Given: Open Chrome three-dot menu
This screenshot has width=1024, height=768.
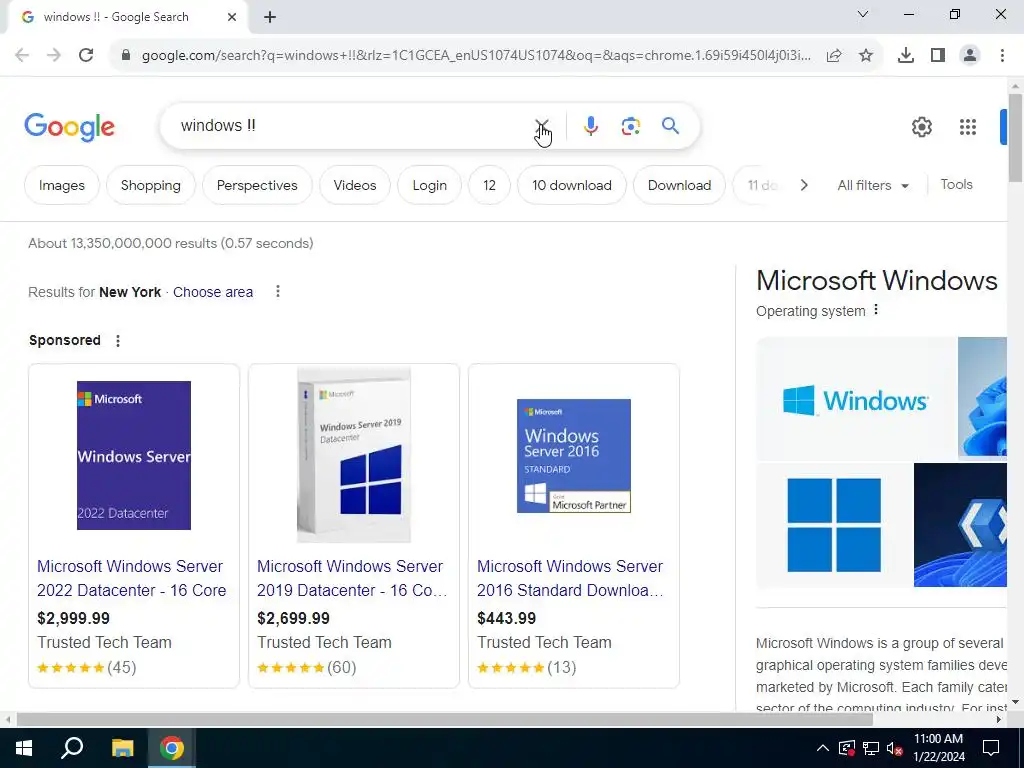Looking at the screenshot, I should tap(1002, 56).
